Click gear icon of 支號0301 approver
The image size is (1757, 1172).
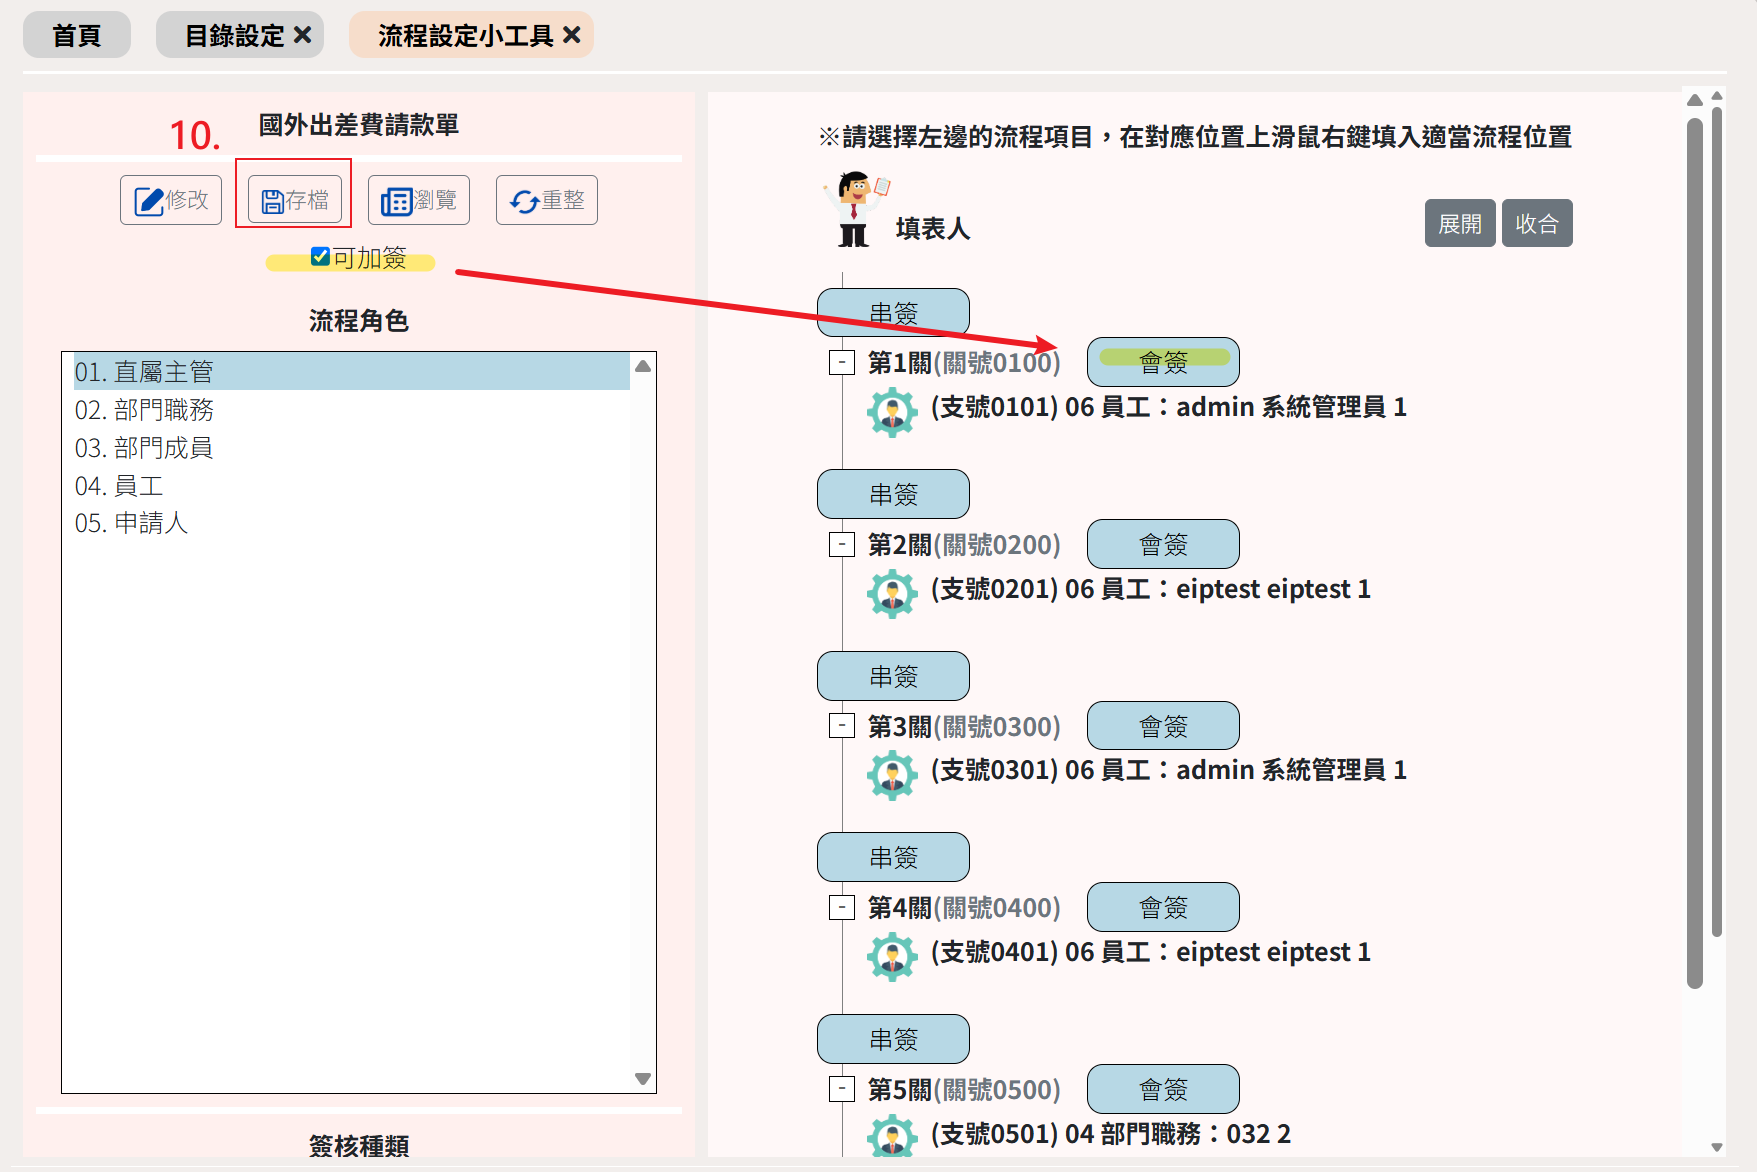pos(892,774)
